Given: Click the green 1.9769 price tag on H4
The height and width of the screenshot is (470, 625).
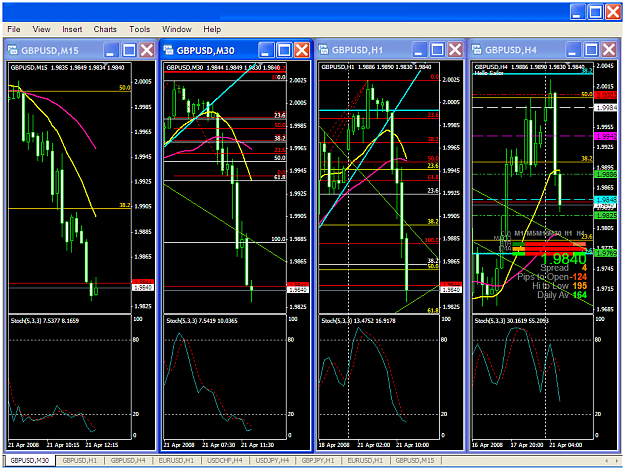Looking at the screenshot, I should pyautogui.click(x=605, y=253).
